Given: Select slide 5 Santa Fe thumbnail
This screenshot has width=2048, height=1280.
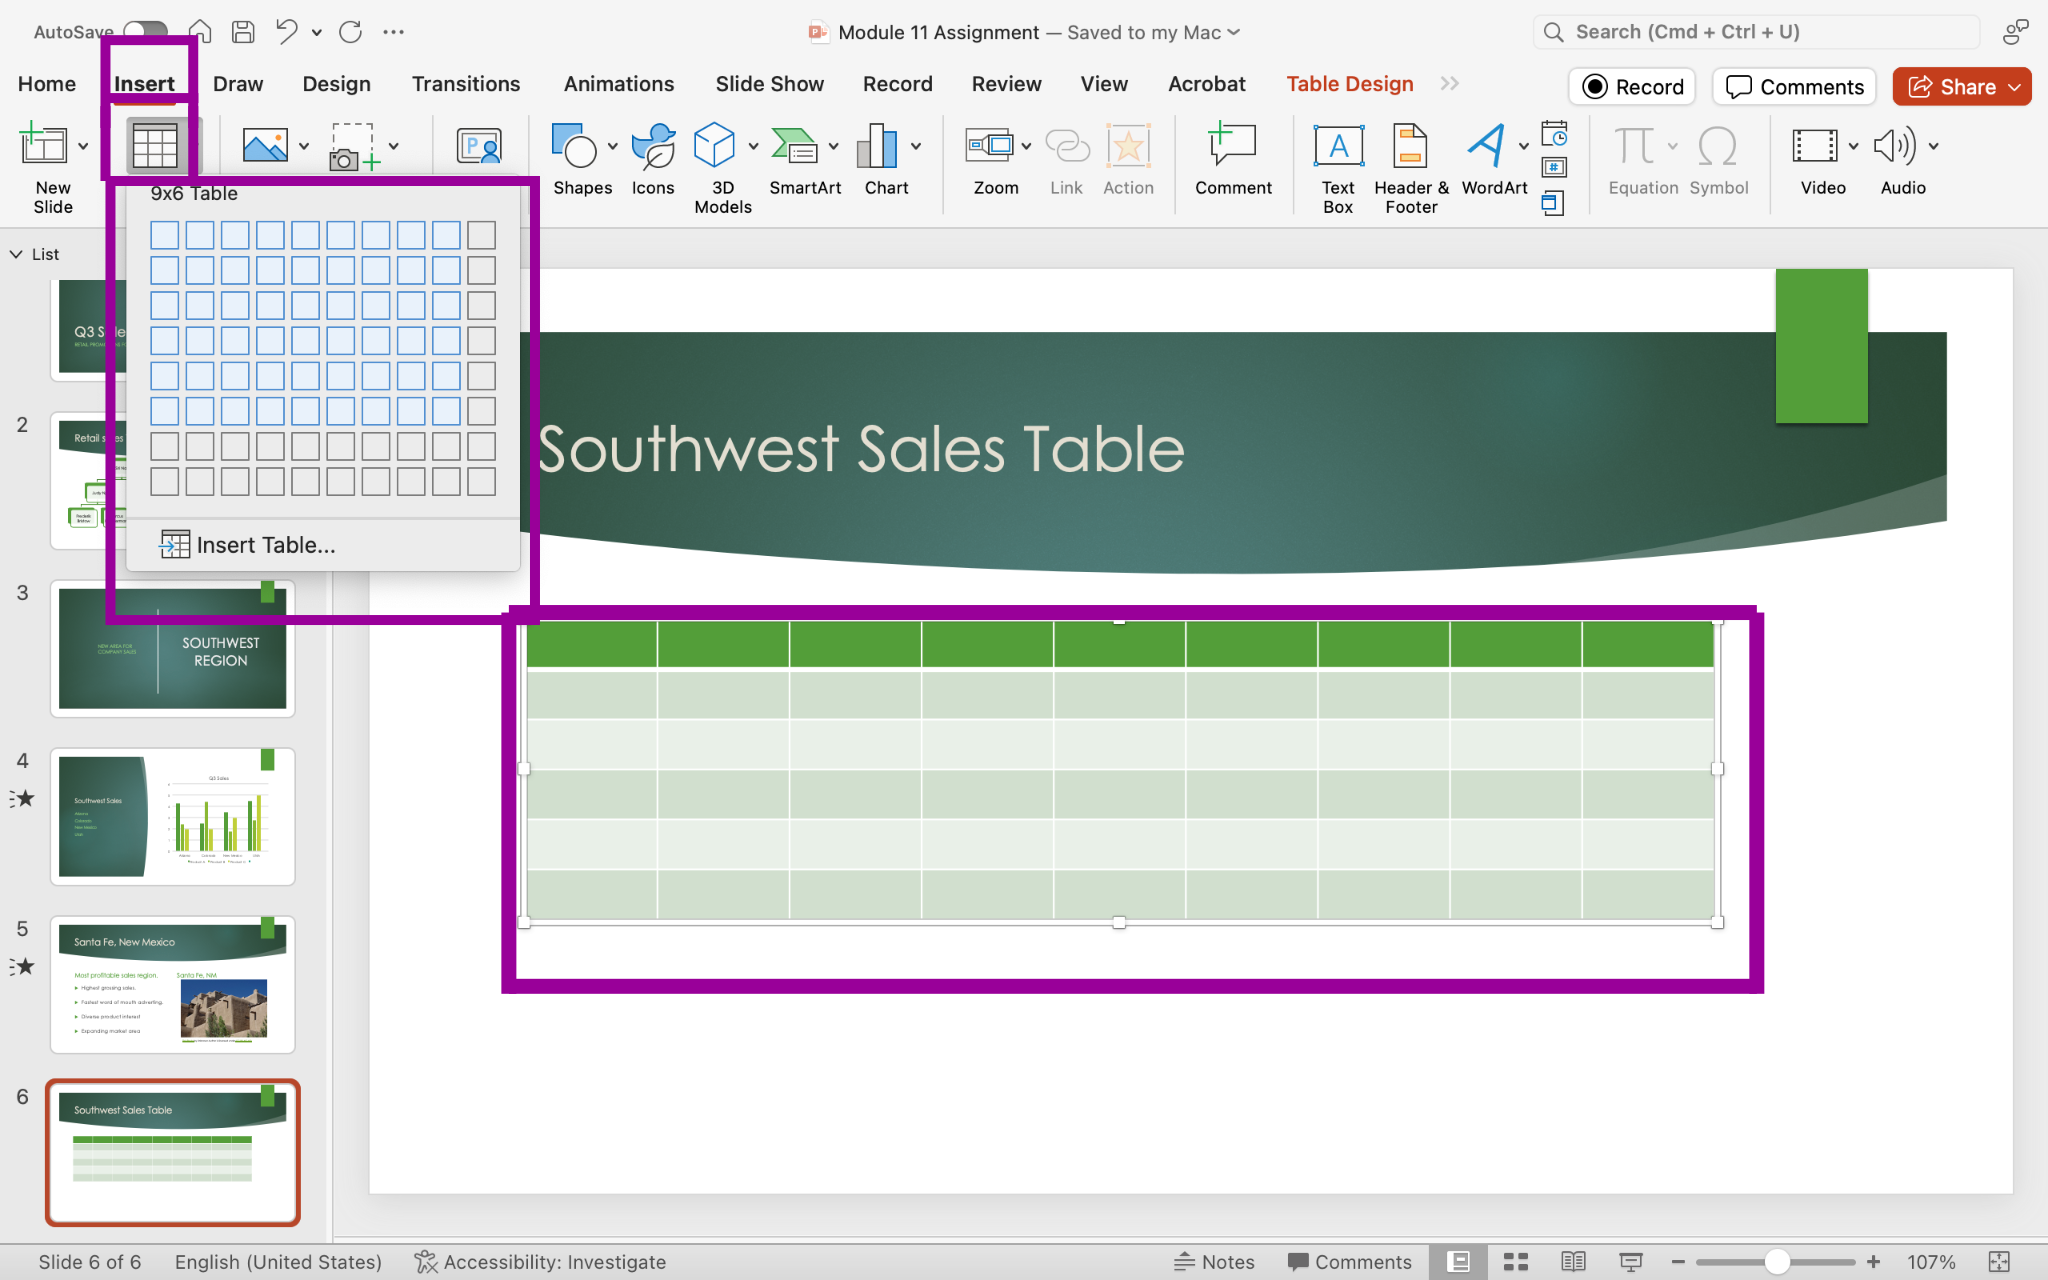Looking at the screenshot, I should pyautogui.click(x=173, y=984).
